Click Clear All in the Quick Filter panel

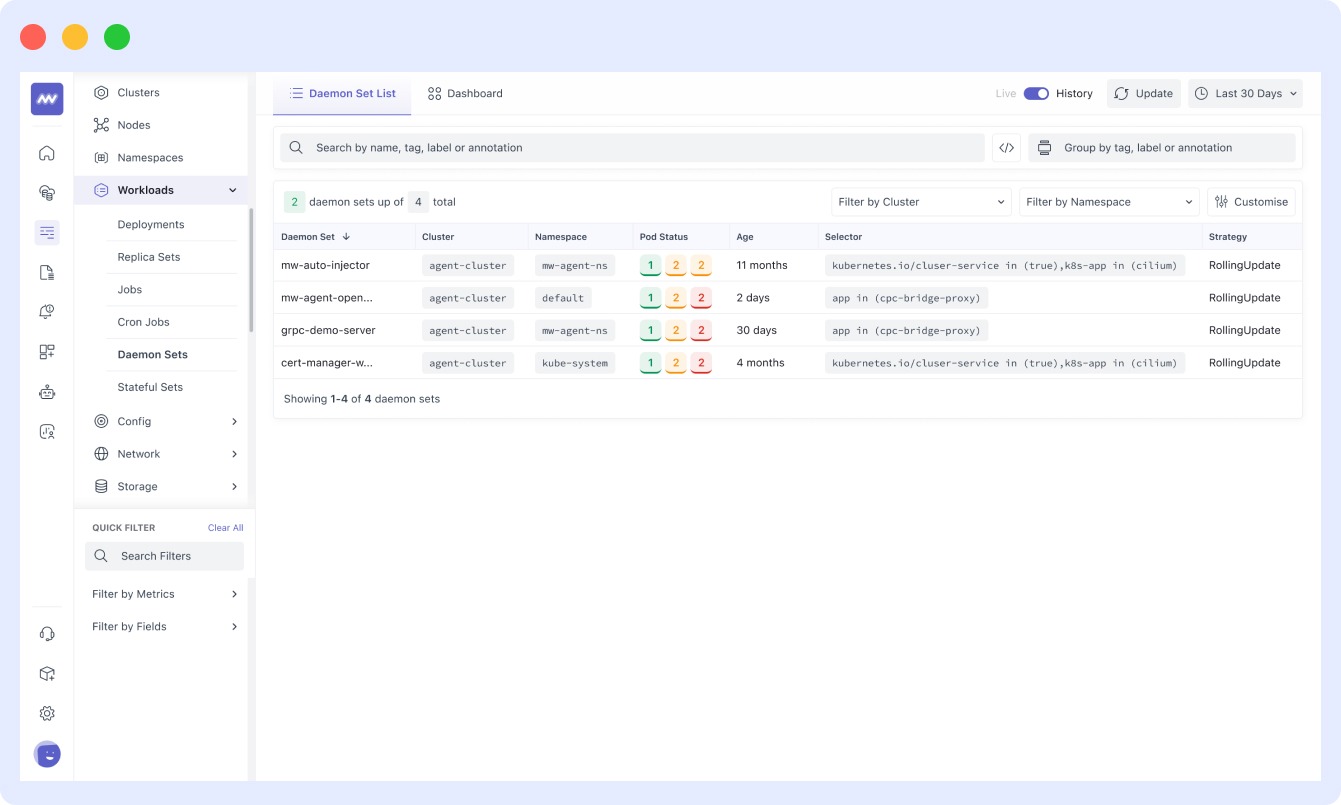225,527
